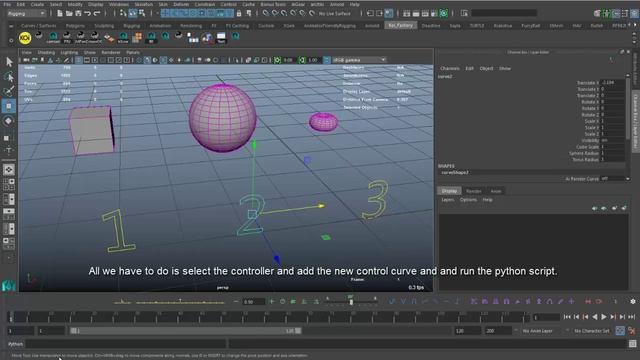Open the Script Editor icon
The width and height of the screenshot is (640, 360).
click(632, 344)
